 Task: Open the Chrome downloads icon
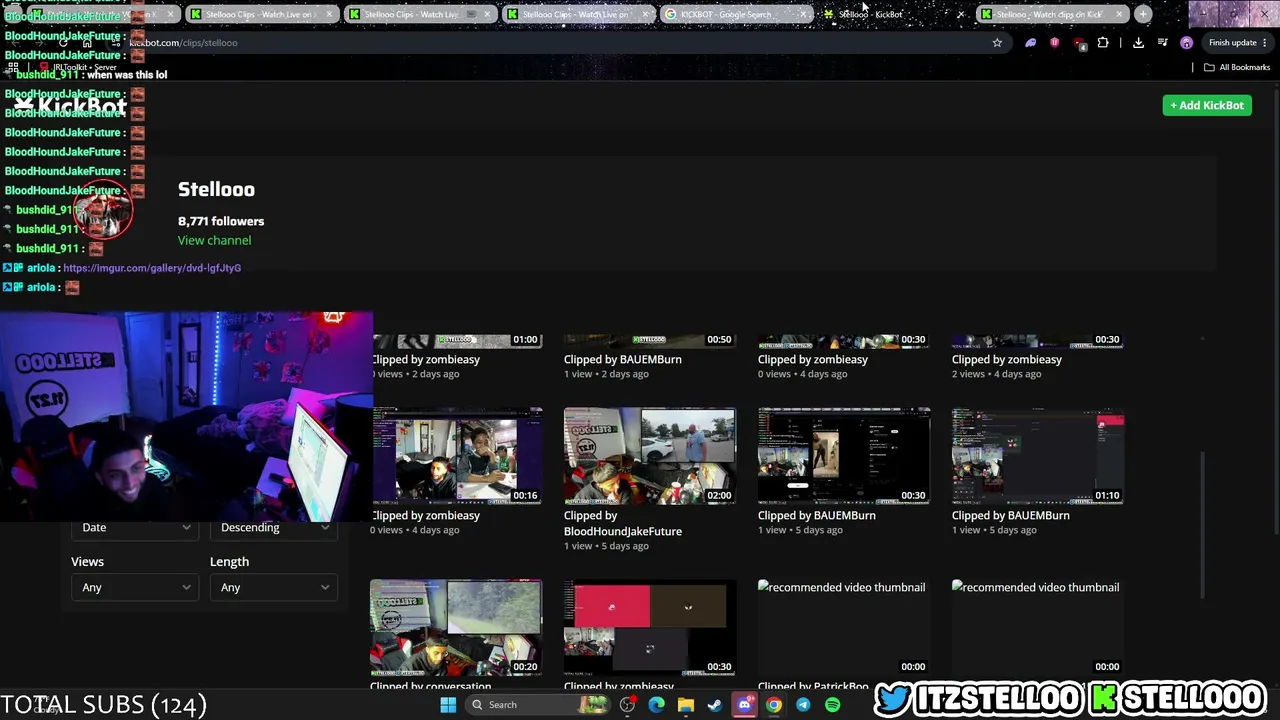[1138, 43]
